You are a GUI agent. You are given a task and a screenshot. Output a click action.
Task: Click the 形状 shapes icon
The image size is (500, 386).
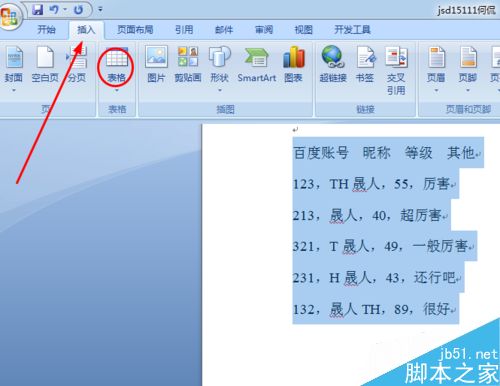(x=219, y=57)
